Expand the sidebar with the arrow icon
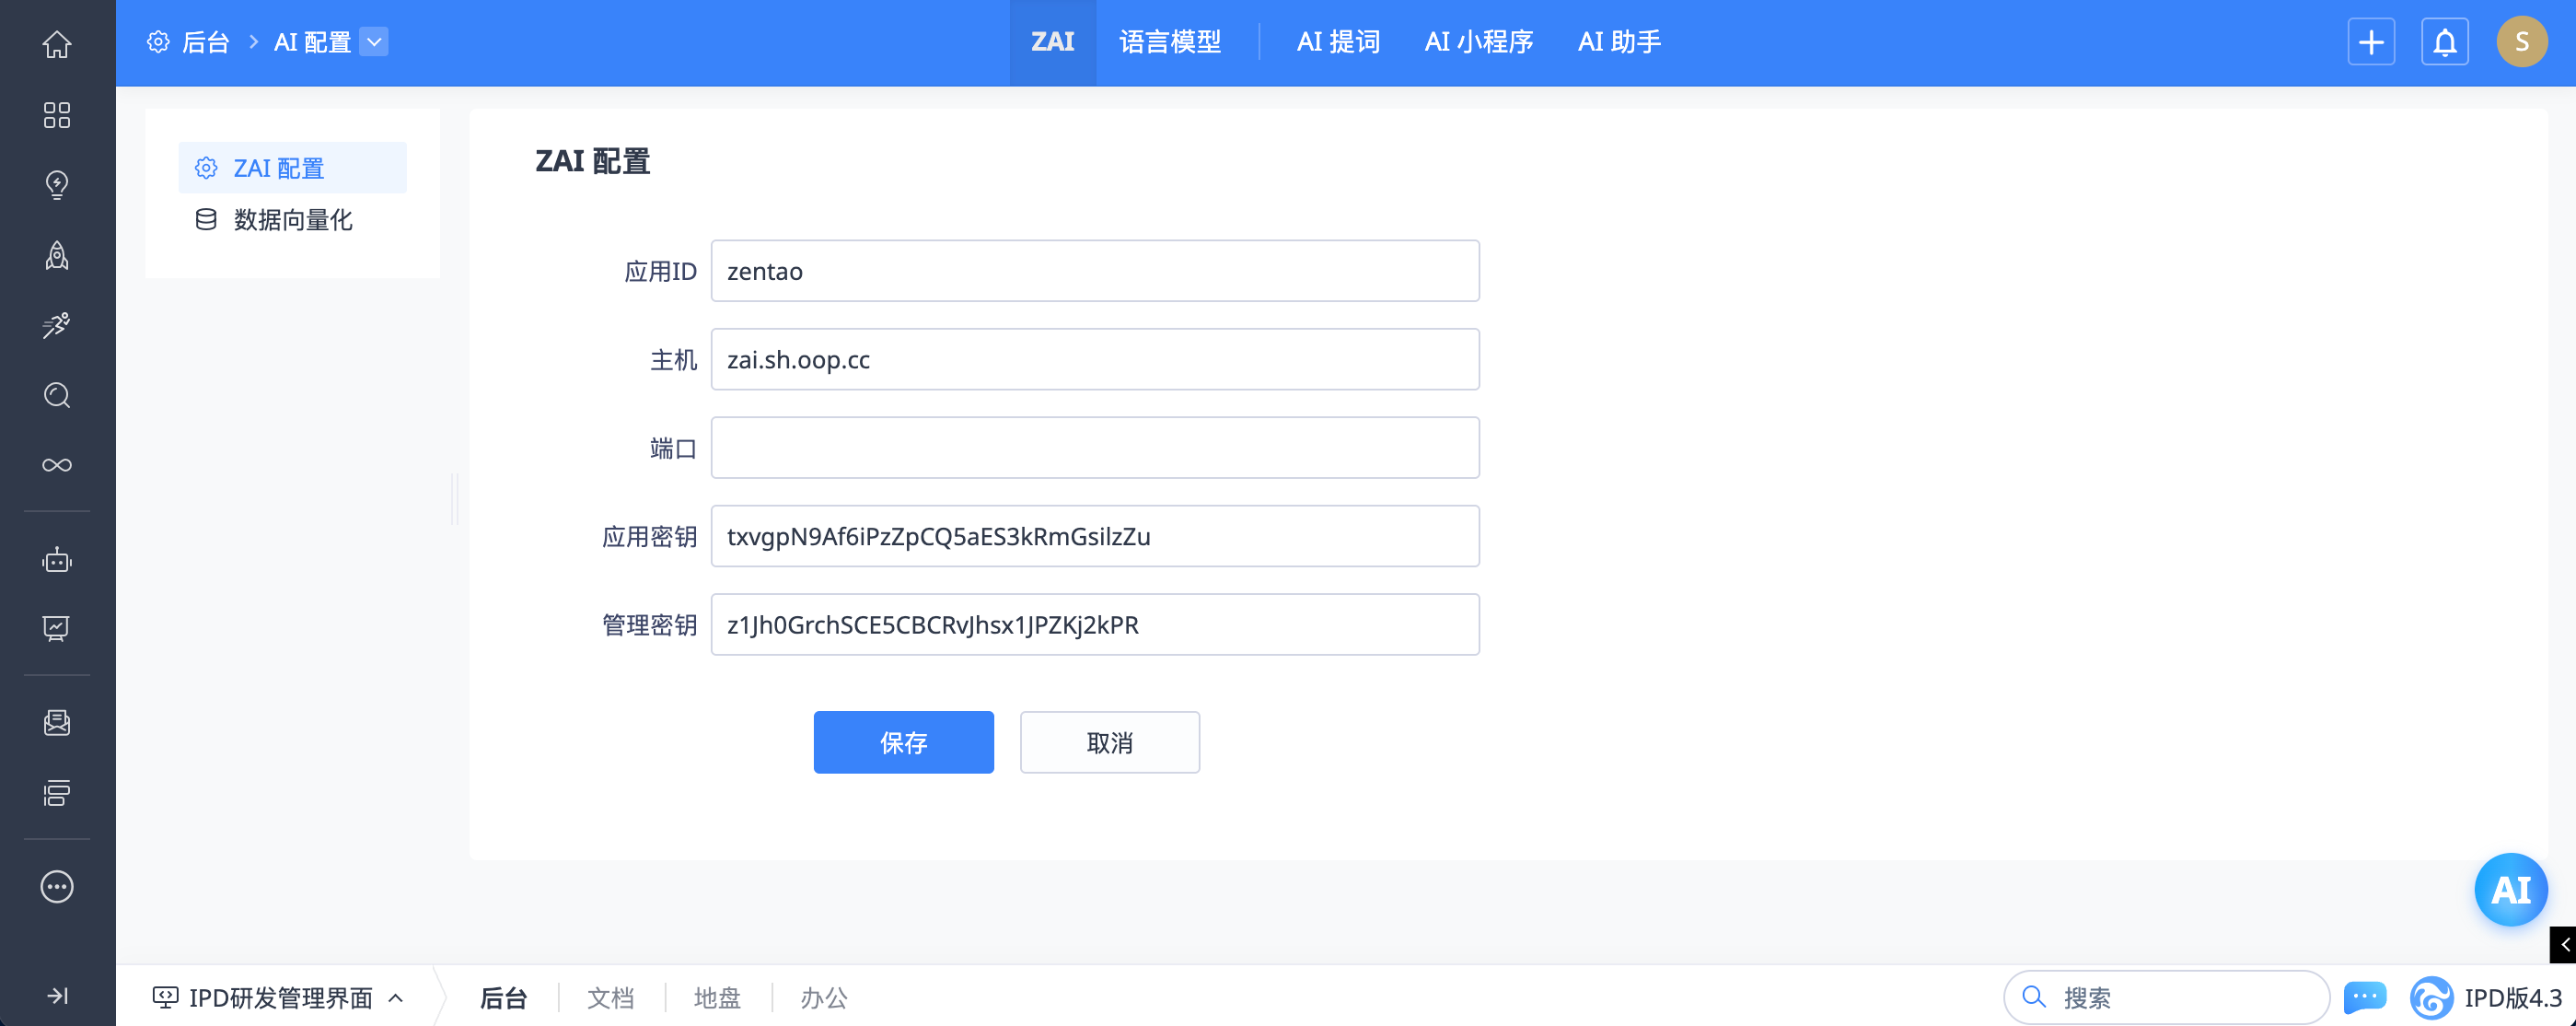2576x1026 pixels. (x=57, y=995)
